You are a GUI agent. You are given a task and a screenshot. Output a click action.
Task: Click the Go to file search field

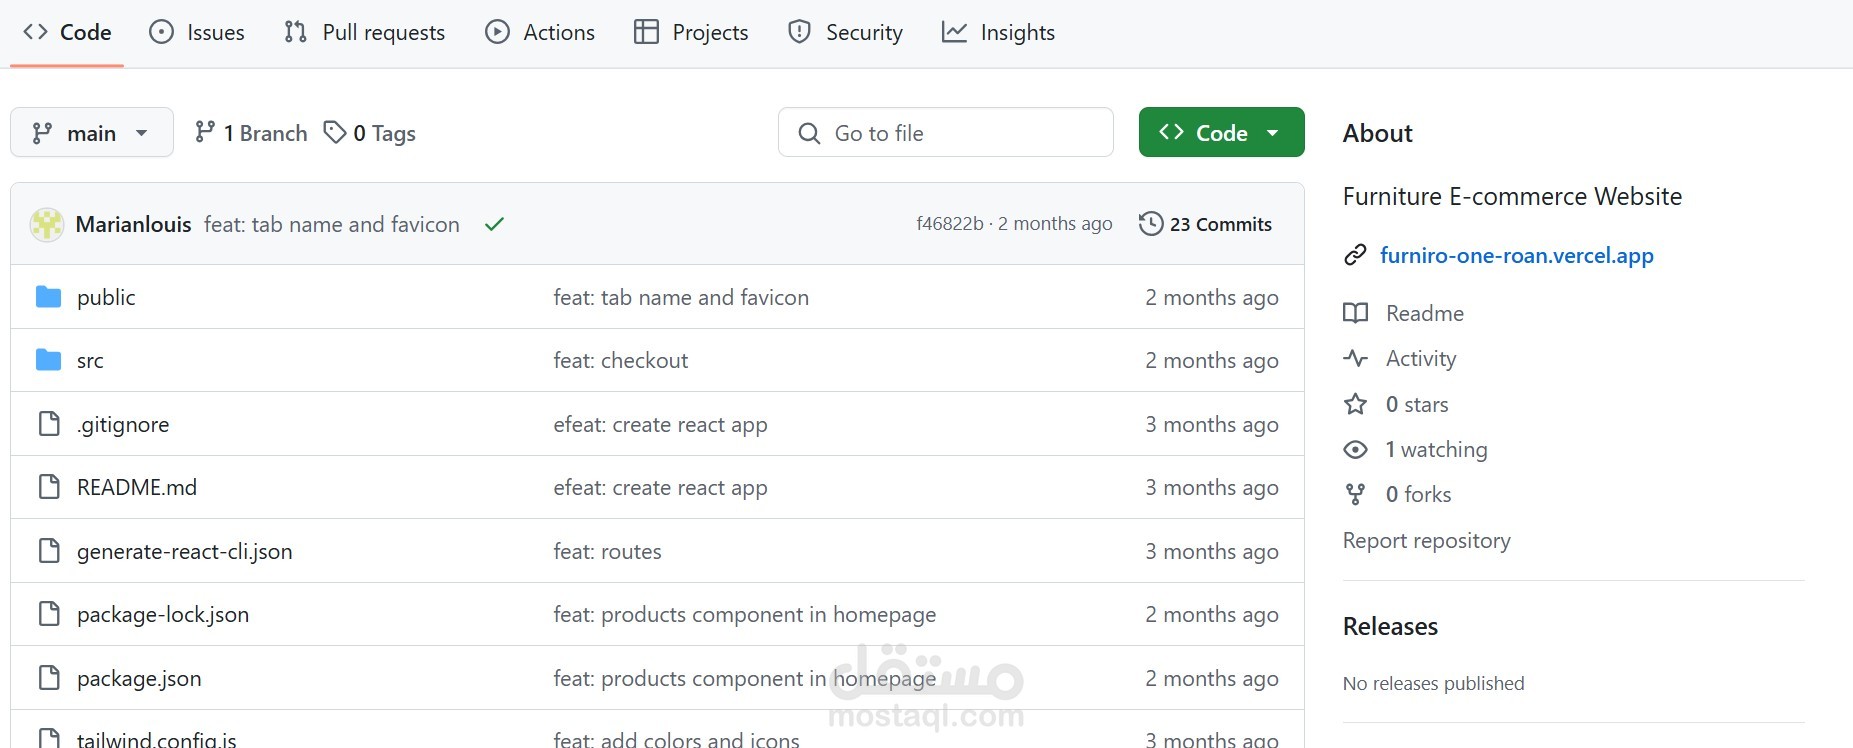pos(946,133)
